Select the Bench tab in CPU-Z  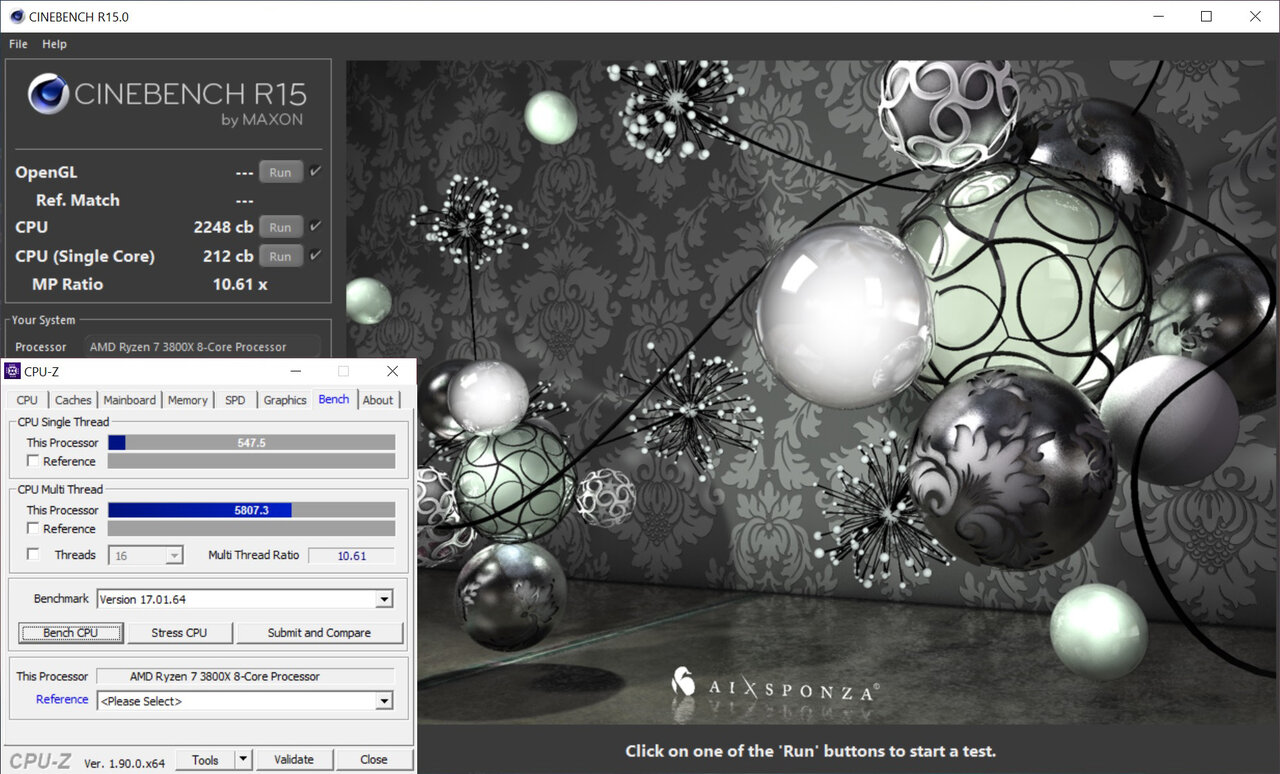point(334,399)
